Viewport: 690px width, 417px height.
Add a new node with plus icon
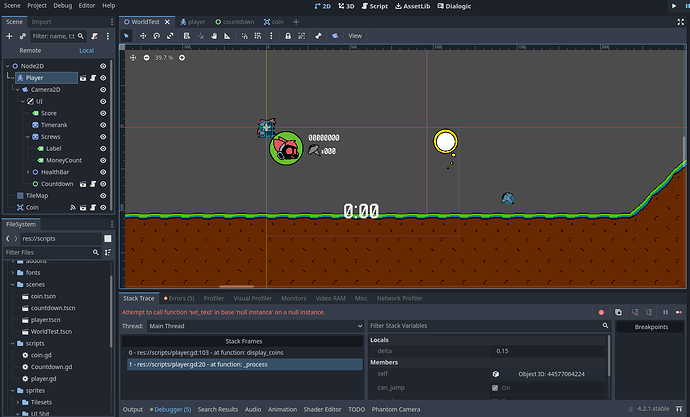pyautogui.click(x=9, y=36)
